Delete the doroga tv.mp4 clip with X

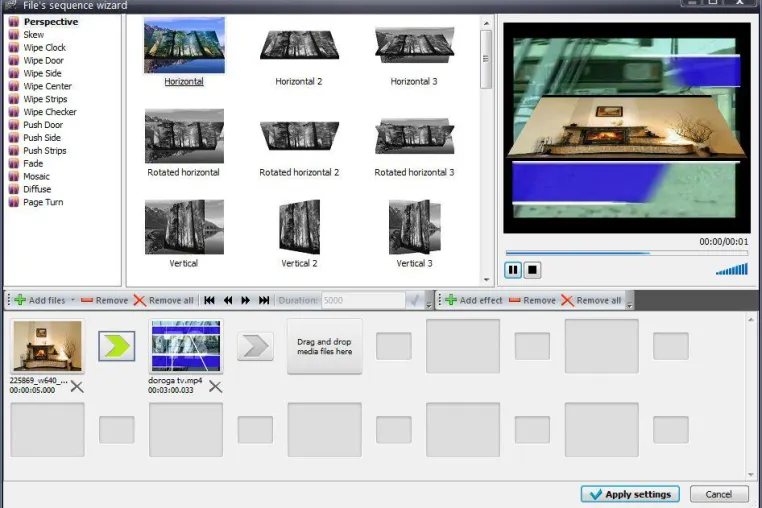pyautogui.click(x=215, y=387)
